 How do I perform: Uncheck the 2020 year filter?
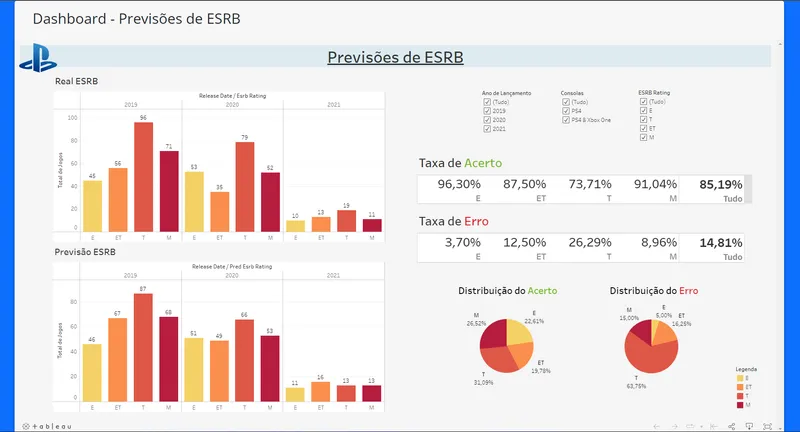pos(487,120)
